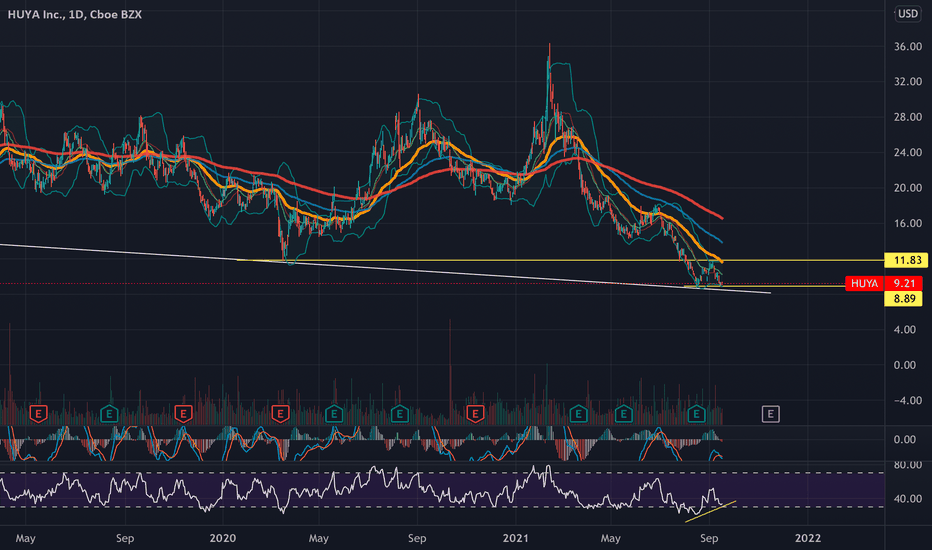Viewport: 932px width, 550px height.
Task: Click the 2022 time axis label
Action: click(x=808, y=538)
